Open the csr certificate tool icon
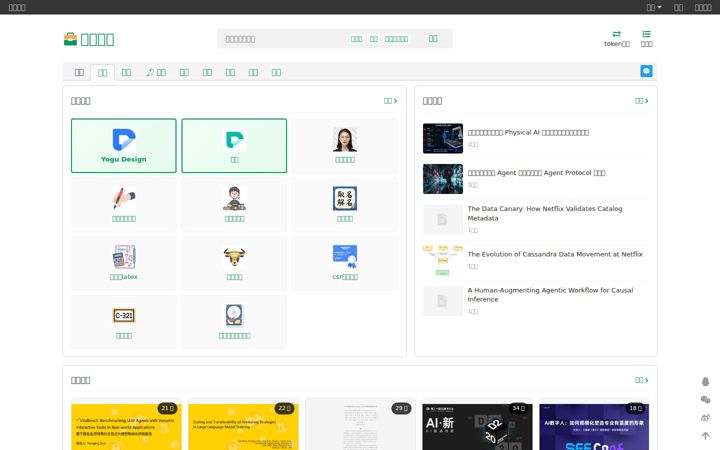This screenshot has width=720, height=450. click(x=345, y=256)
